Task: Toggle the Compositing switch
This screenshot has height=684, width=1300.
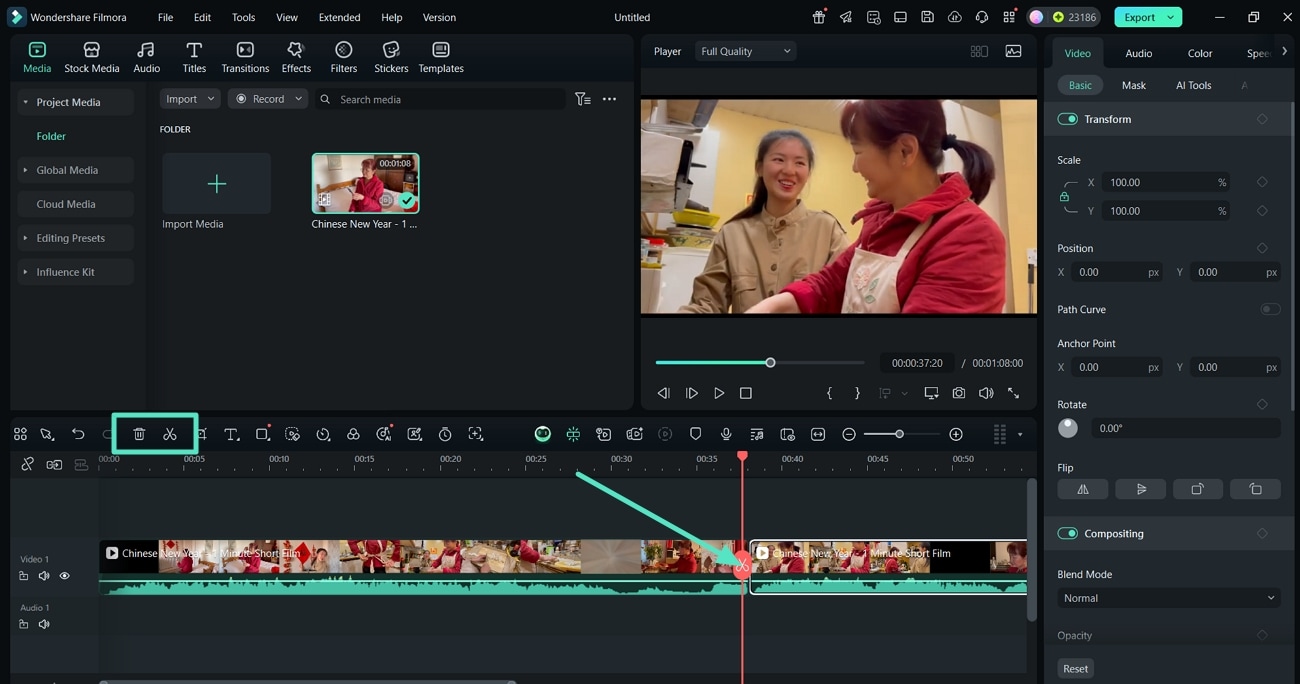Action: click(x=1067, y=533)
